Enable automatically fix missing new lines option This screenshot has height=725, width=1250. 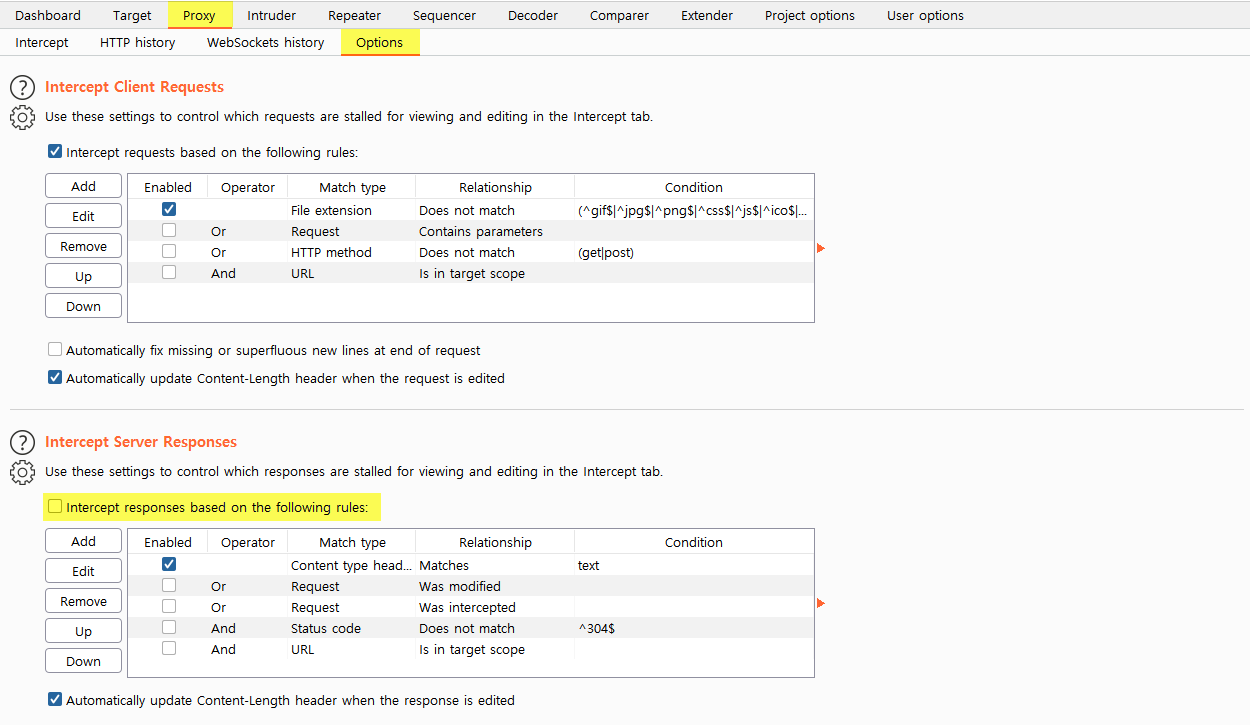pyautogui.click(x=55, y=350)
